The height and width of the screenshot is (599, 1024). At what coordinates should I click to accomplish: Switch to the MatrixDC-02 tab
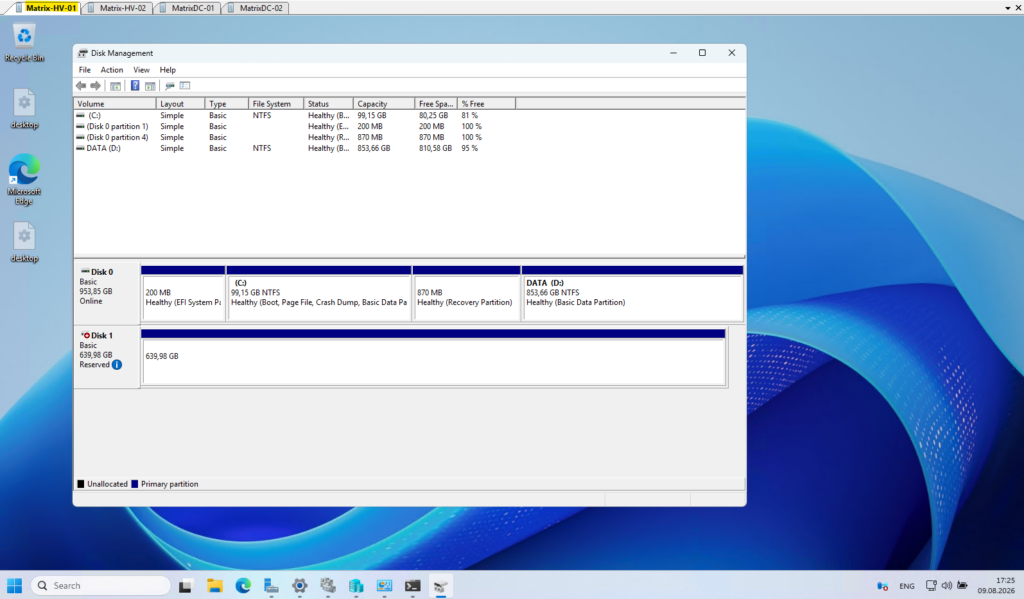click(255, 8)
